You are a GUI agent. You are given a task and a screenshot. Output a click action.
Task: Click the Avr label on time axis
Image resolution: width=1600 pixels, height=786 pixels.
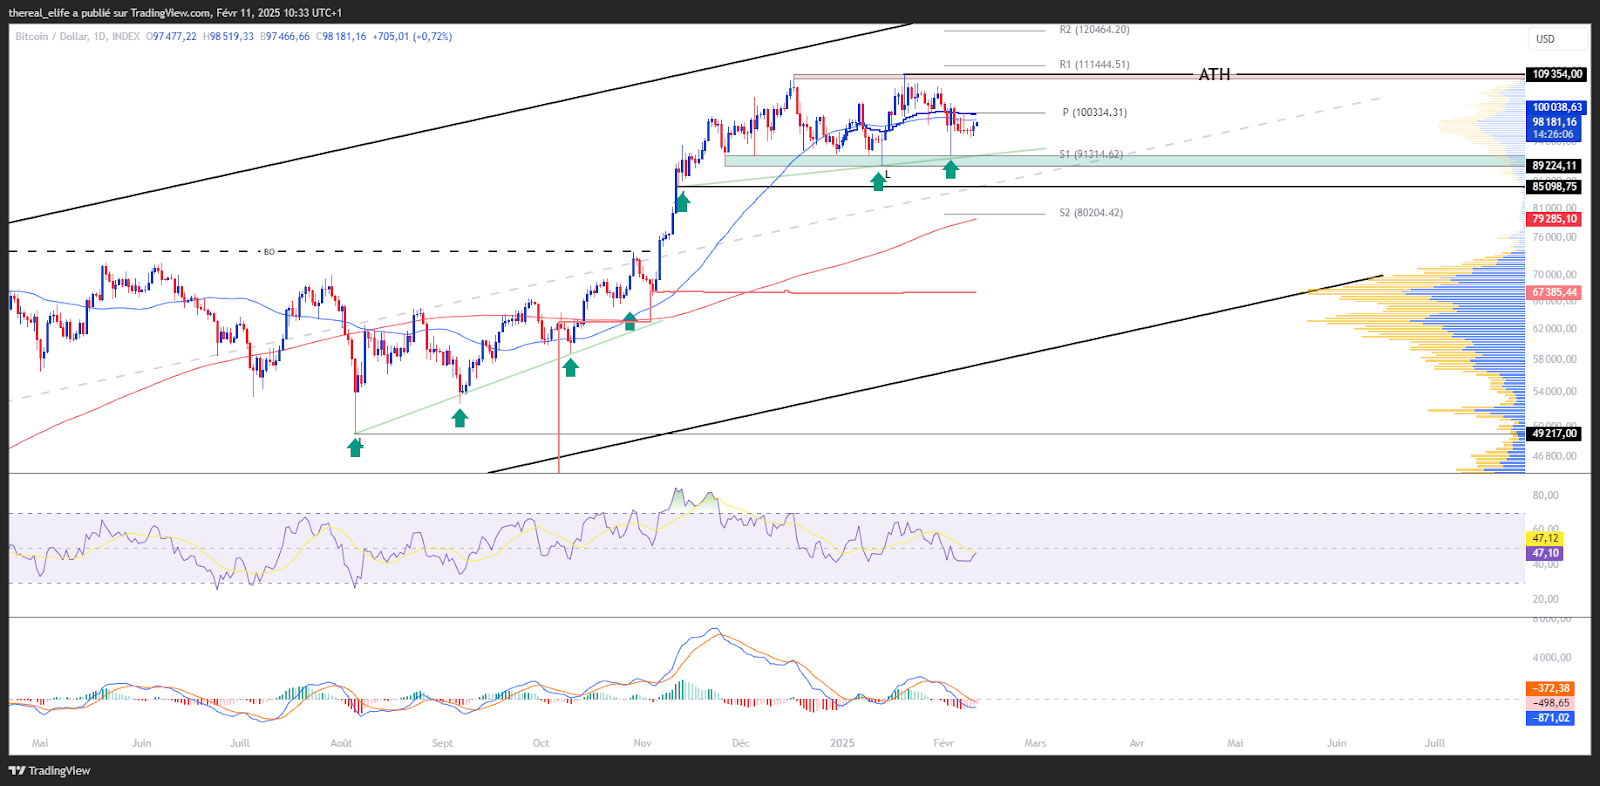pyautogui.click(x=1137, y=743)
